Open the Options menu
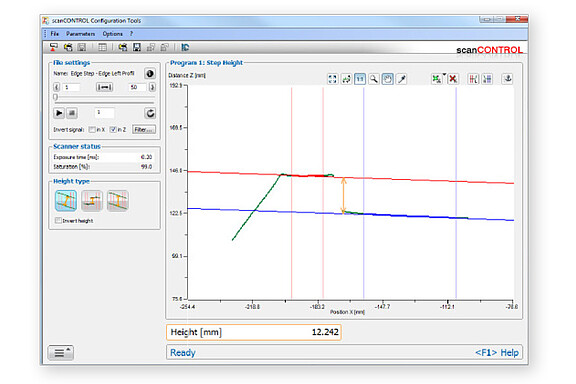576x384 pixels. point(112,34)
